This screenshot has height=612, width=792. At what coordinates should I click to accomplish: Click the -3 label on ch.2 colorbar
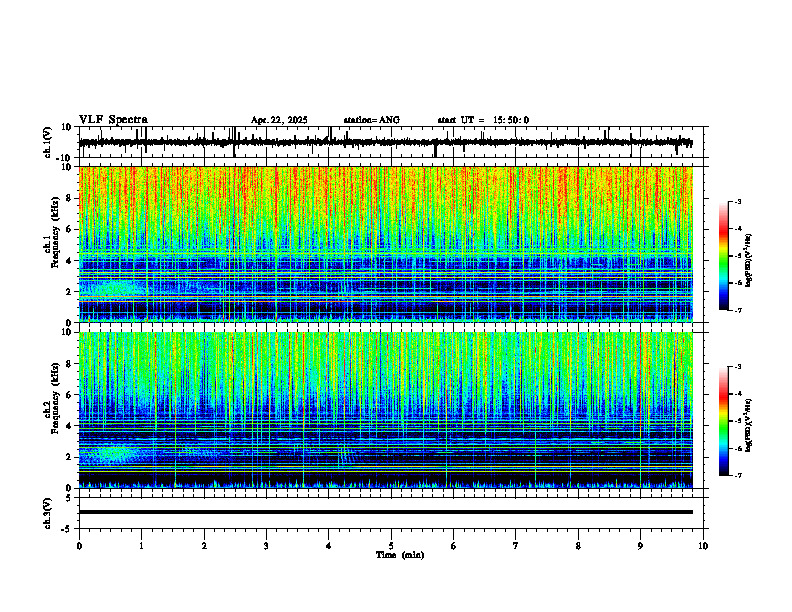(738, 367)
